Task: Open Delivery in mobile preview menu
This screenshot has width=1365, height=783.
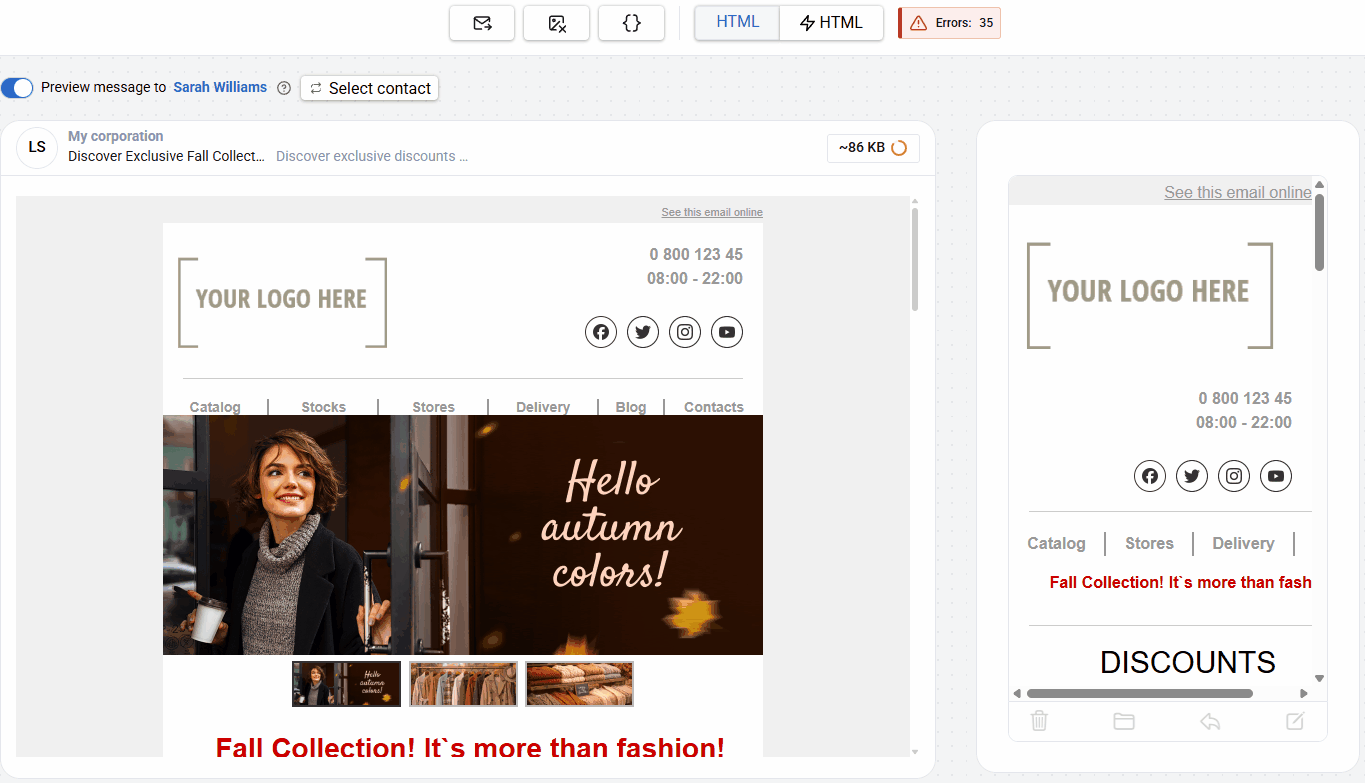Action: click(x=1243, y=543)
